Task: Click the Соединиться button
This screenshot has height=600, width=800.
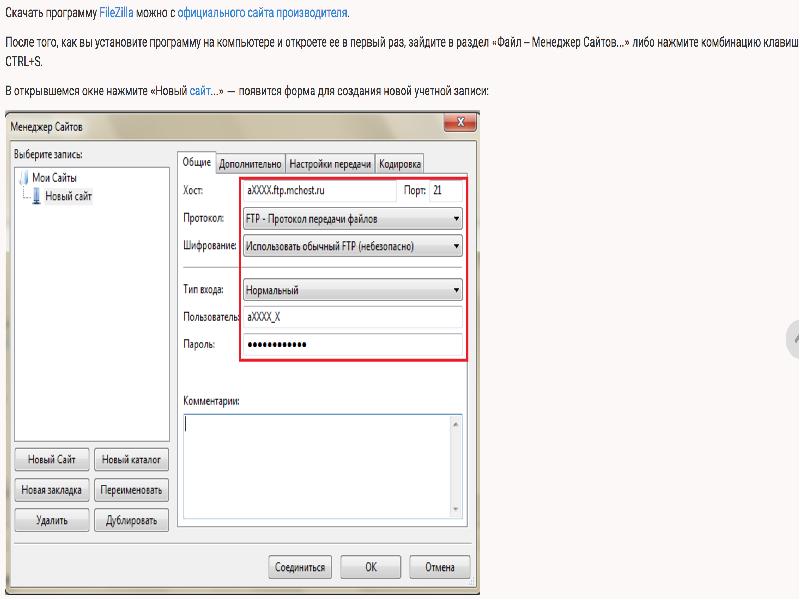Action: (300, 567)
